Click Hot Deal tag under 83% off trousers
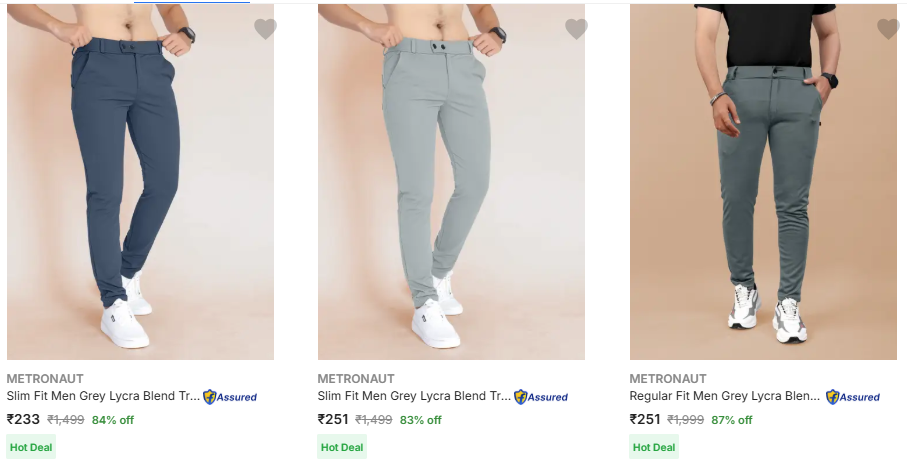 342,447
